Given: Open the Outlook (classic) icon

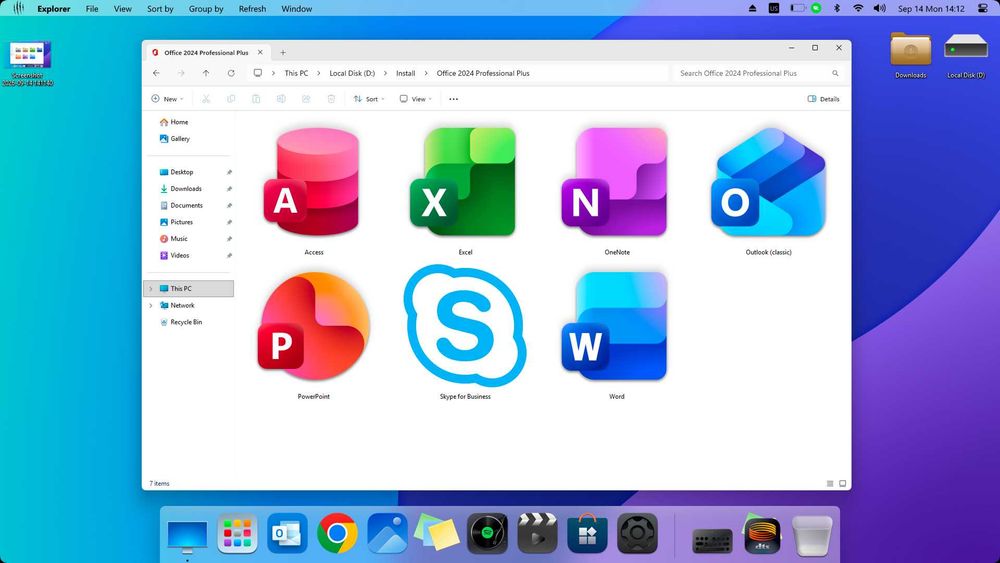Looking at the screenshot, I should (x=768, y=183).
